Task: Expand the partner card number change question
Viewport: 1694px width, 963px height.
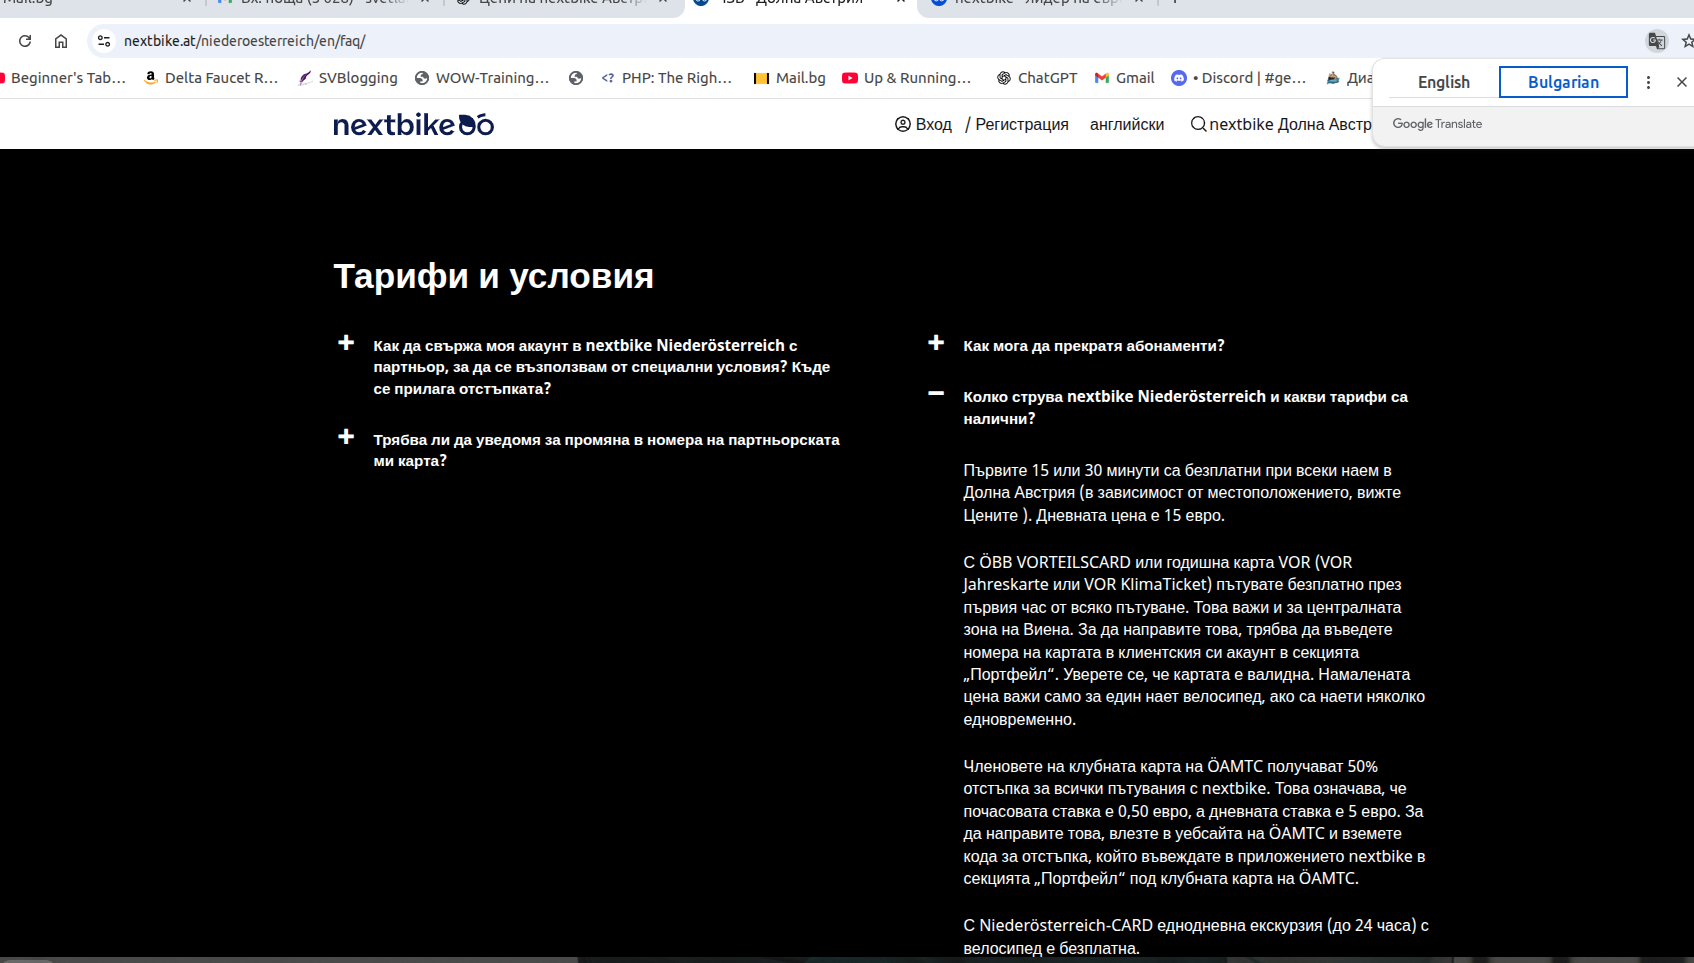Action: [x=346, y=437]
